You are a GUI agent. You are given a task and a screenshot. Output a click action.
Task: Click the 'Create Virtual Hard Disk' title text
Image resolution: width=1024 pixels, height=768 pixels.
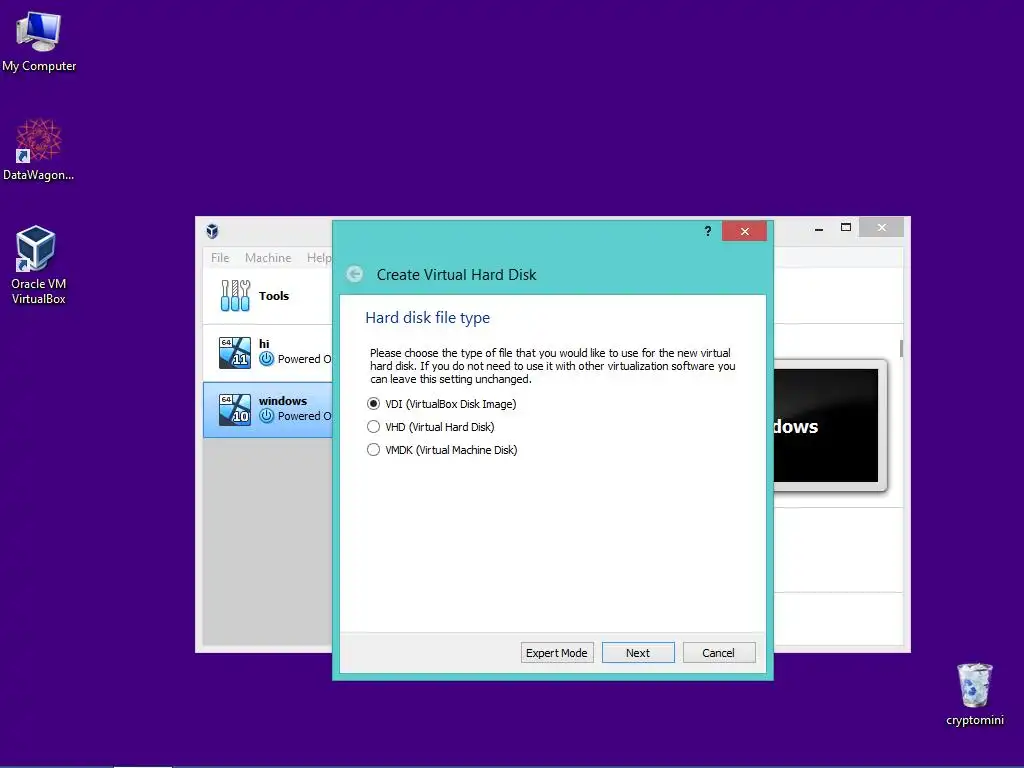456,274
